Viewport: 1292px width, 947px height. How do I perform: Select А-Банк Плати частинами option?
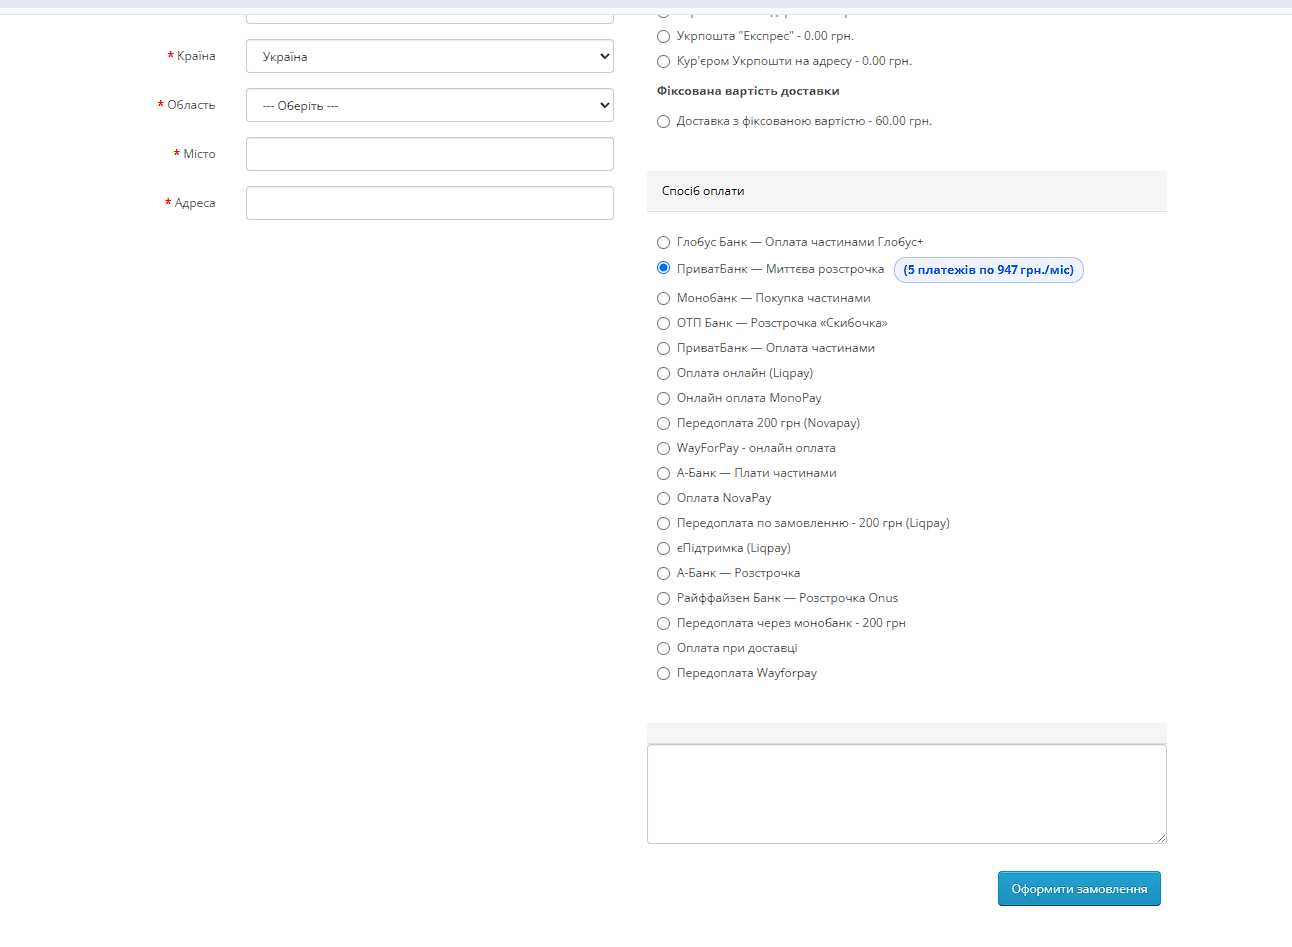[663, 473]
